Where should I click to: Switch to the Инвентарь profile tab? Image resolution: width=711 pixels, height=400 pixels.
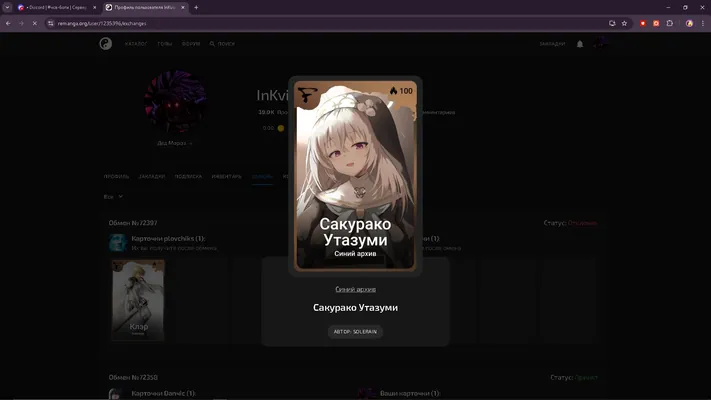(x=227, y=176)
